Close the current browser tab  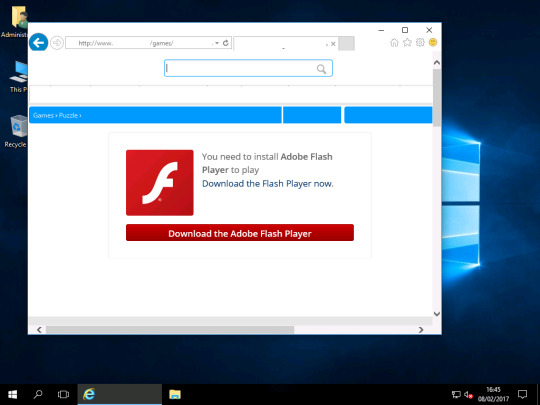(333, 44)
